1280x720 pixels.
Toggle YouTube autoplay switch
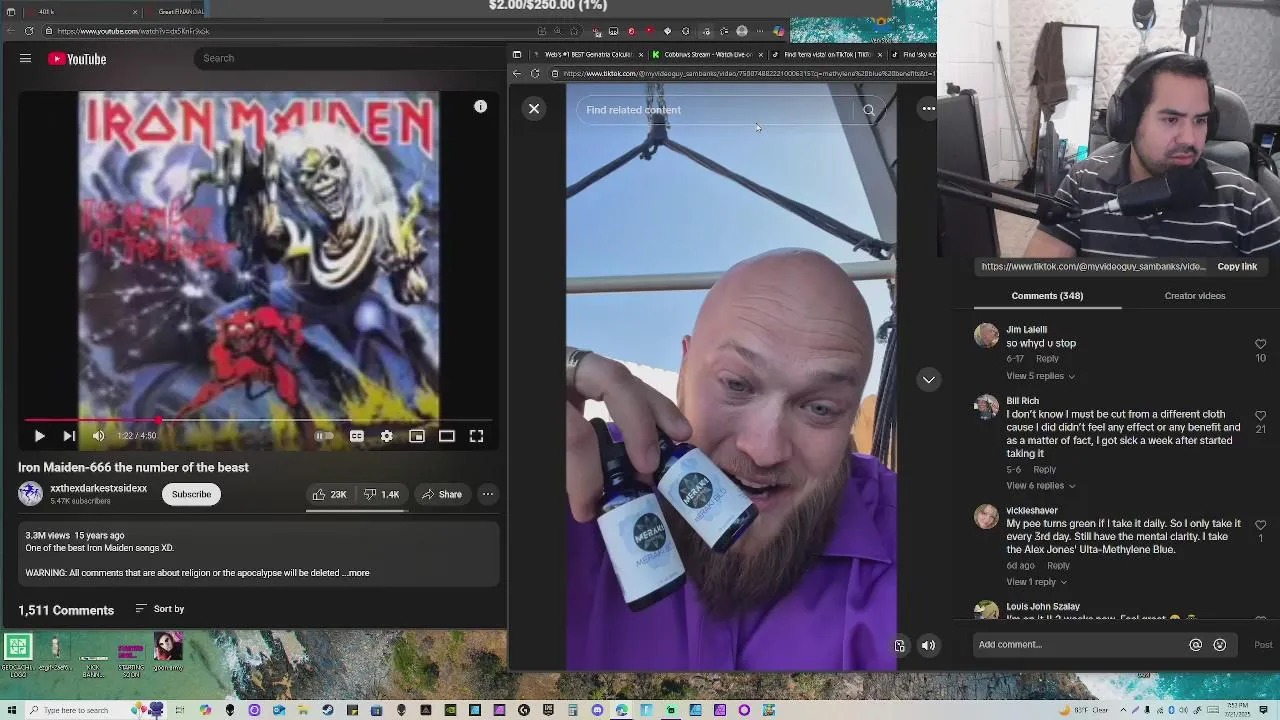coord(324,436)
